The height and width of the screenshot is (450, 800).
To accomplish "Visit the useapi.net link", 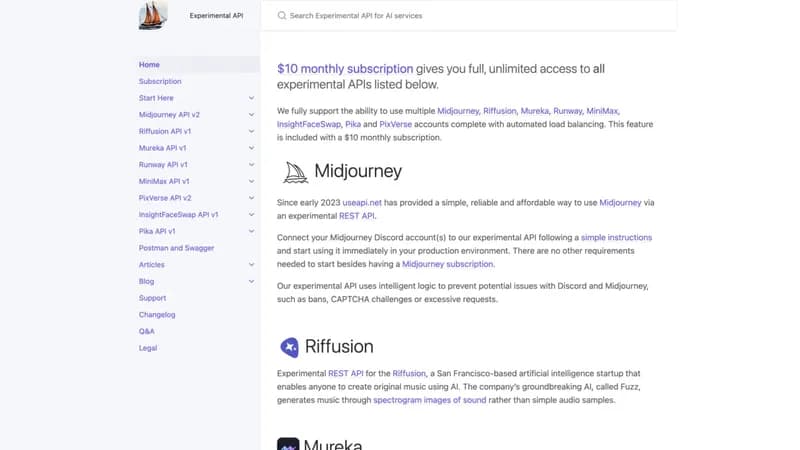I will (362, 203).
